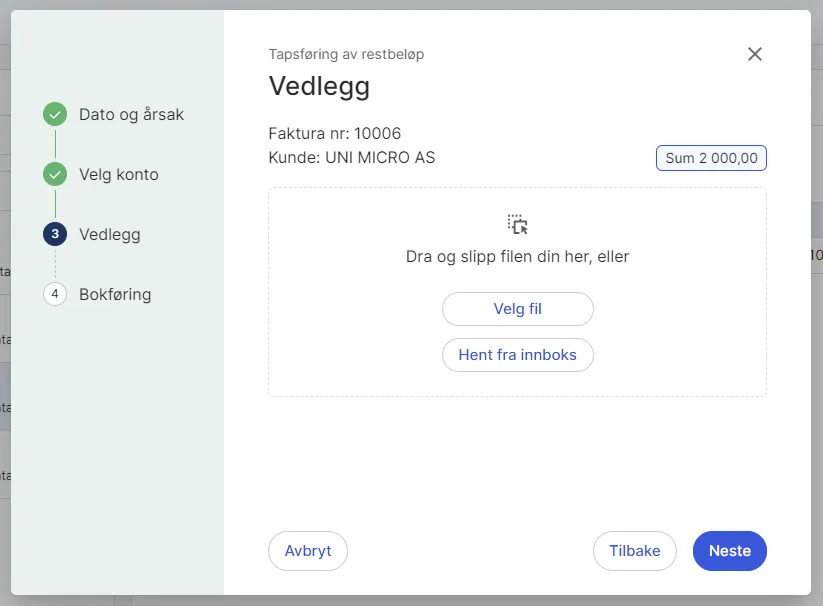Select the Vedlegg step label in sidebar
Screen dimensions: 823x606
(109, 234)
